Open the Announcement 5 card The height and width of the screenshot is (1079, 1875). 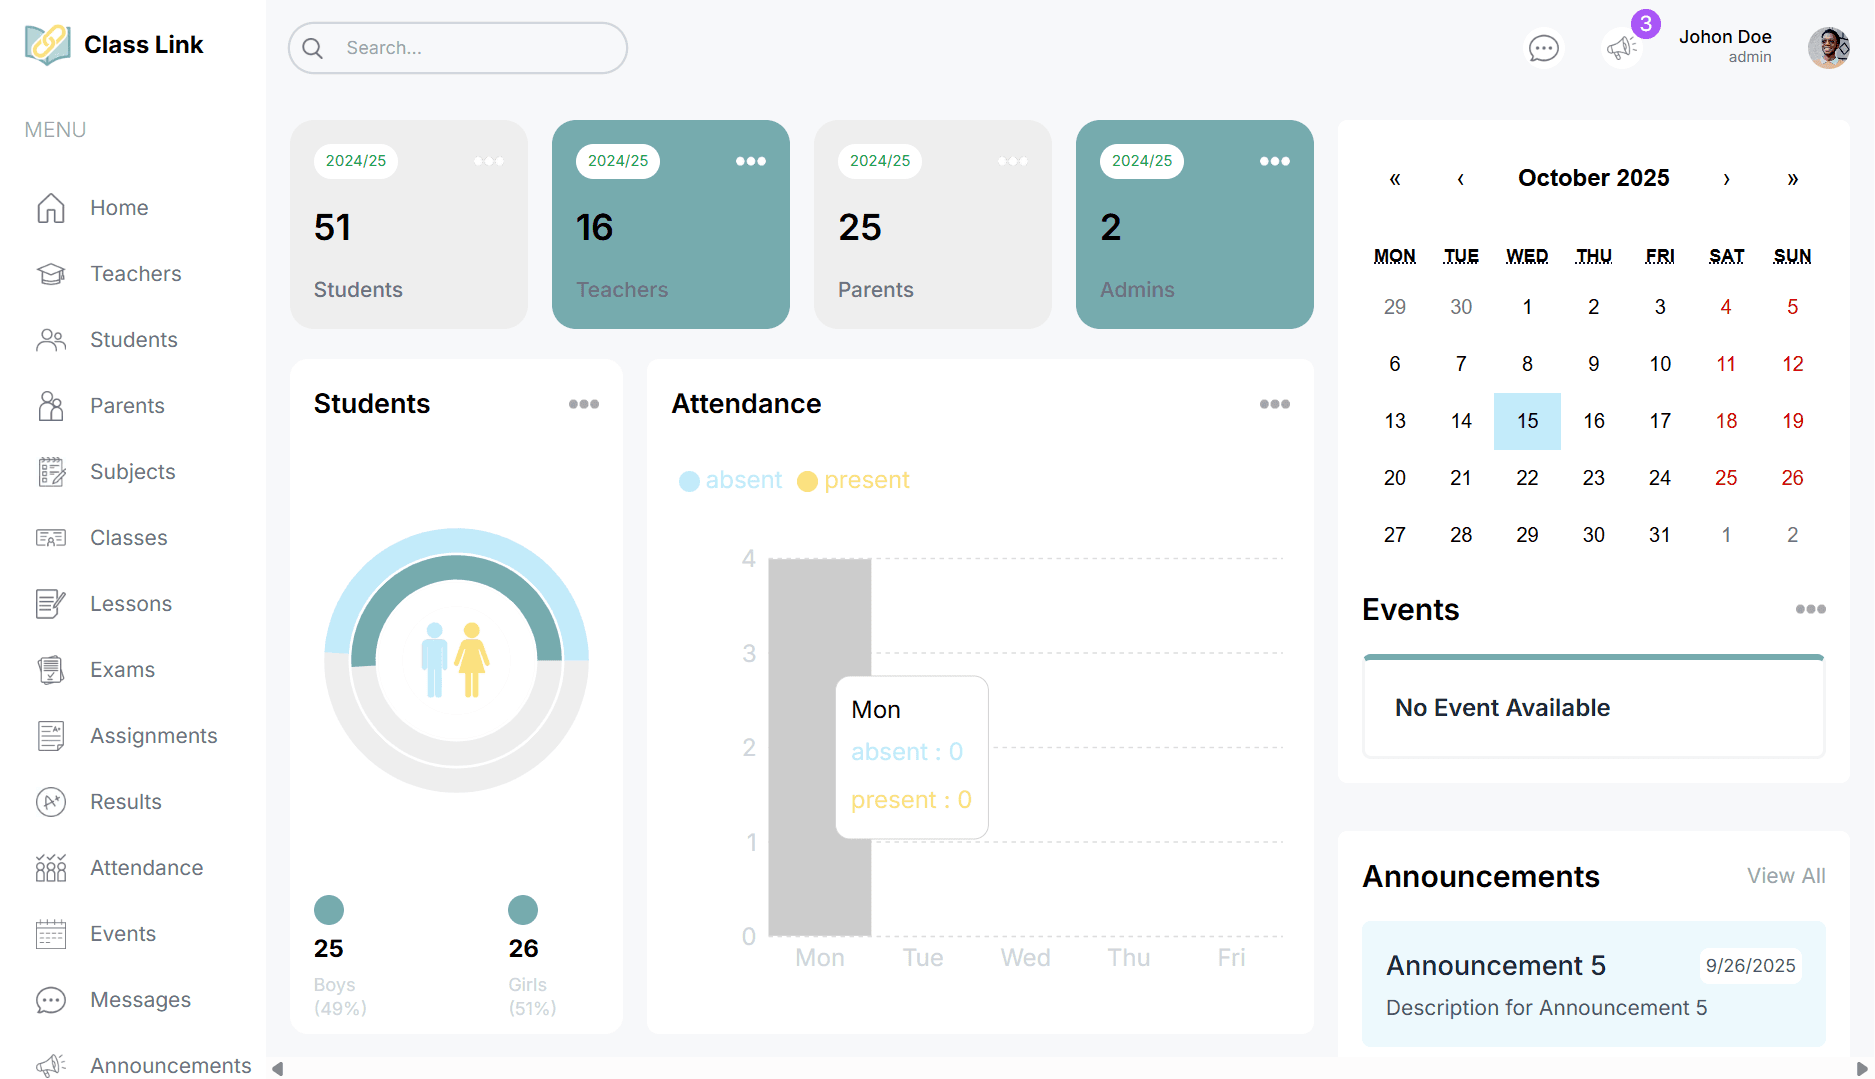pos(1594,984)
